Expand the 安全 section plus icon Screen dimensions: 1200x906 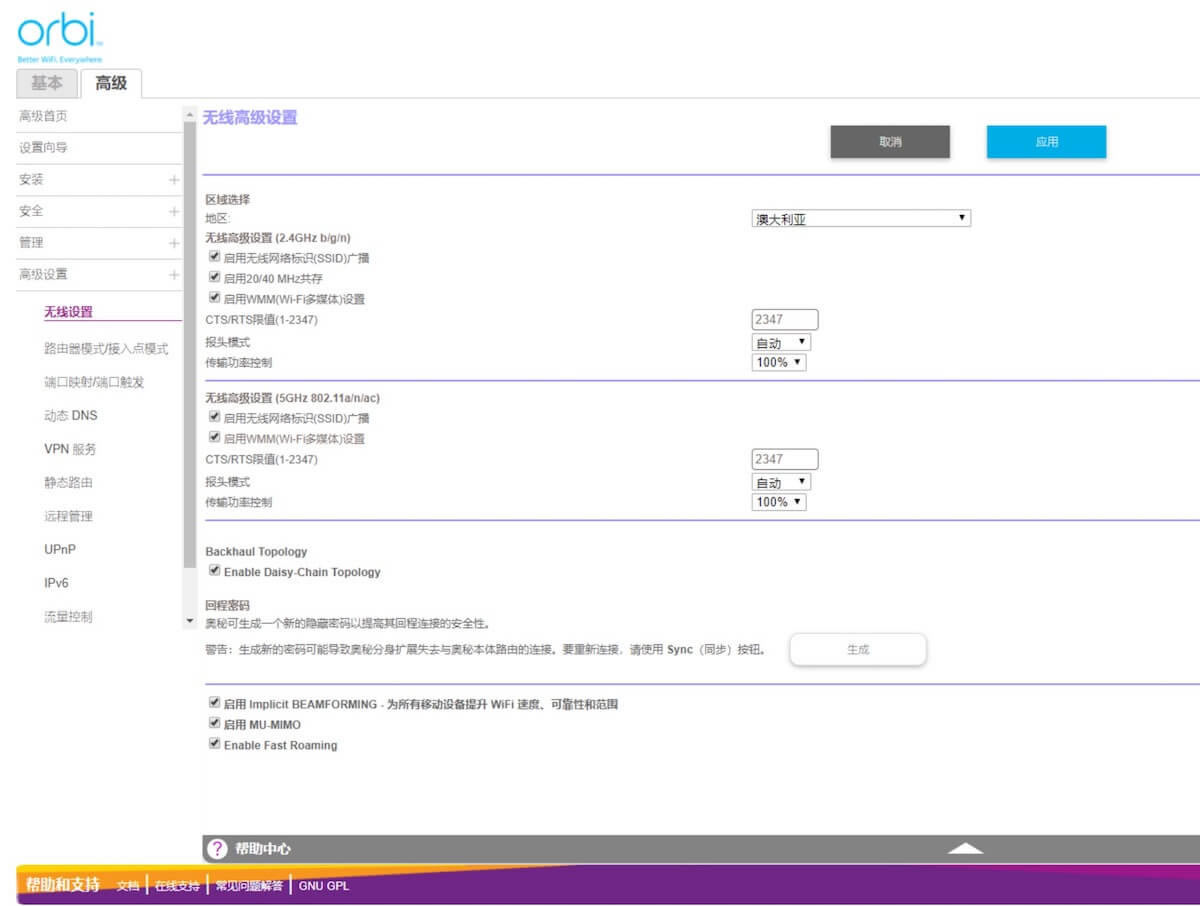click(174, 212)
